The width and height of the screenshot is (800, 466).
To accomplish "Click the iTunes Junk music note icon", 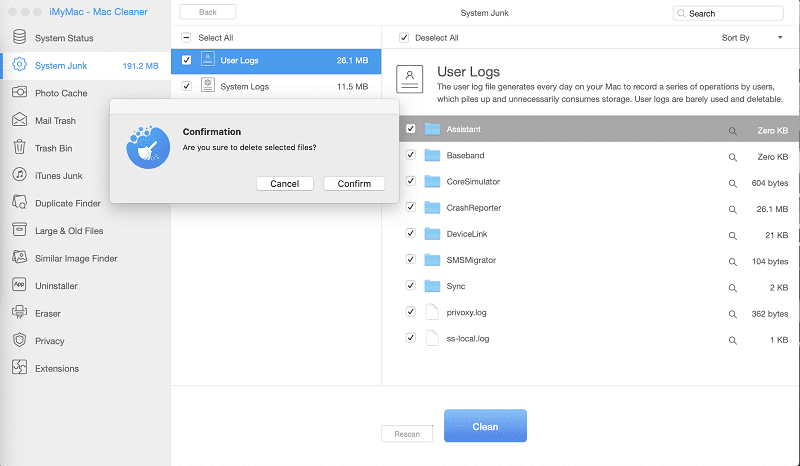I will (x=19, y=175).
